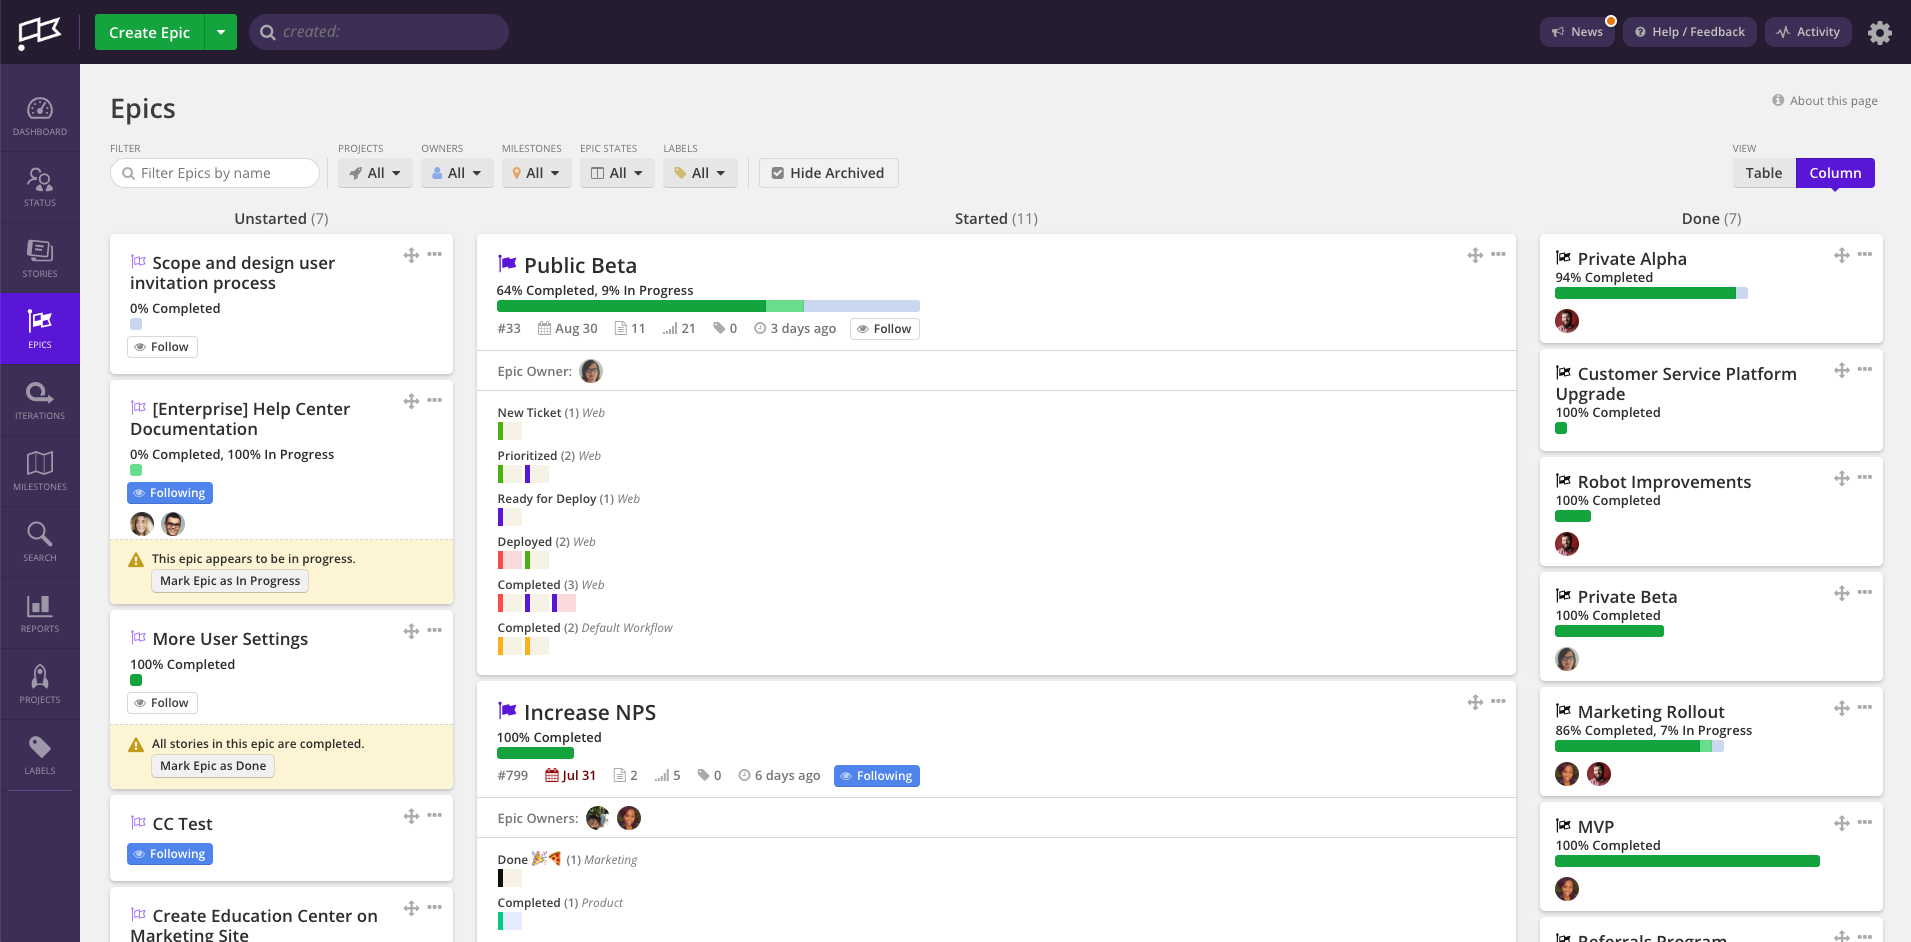Click the MVP progress bar

1687,861
